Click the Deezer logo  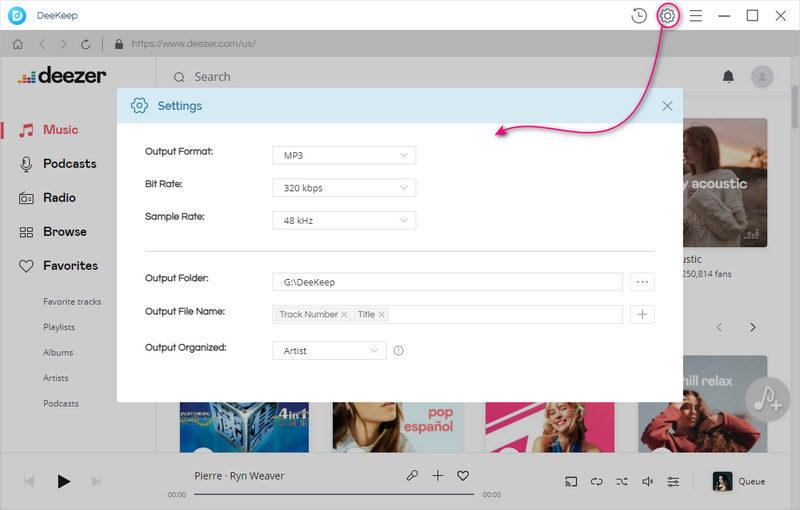[x=62, y=75]
